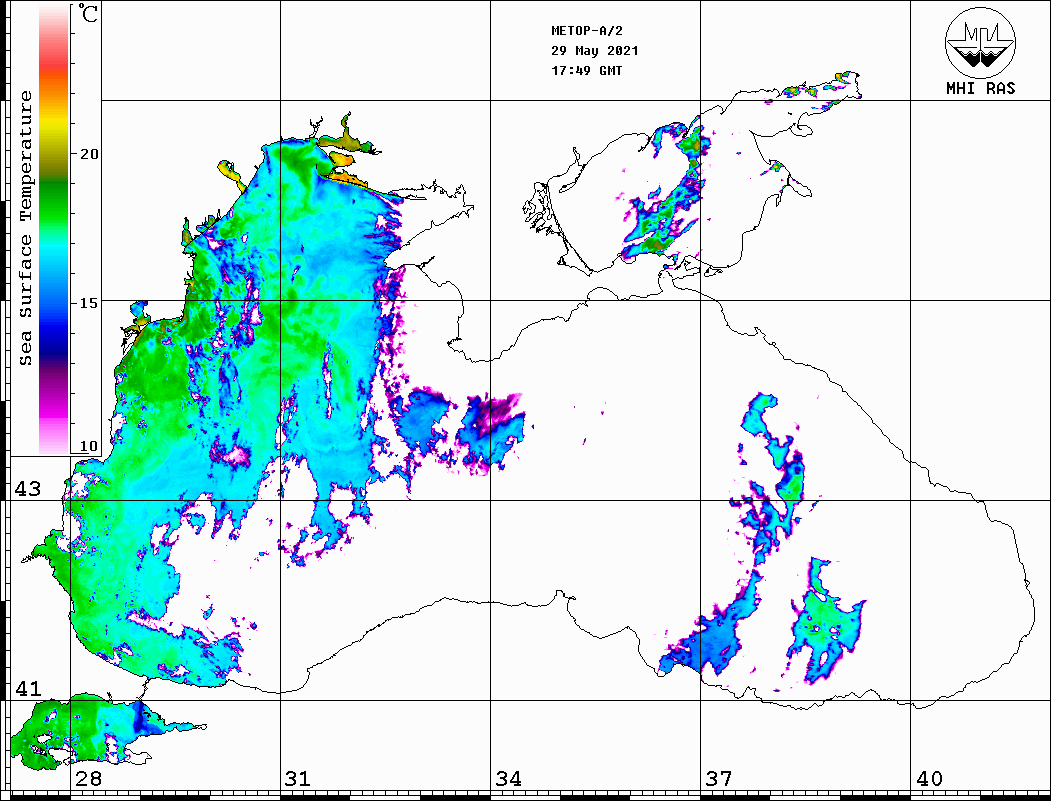Click the longitude label '34'
The height and width of the screenshot is (801, 1051).
click(509, 779)
